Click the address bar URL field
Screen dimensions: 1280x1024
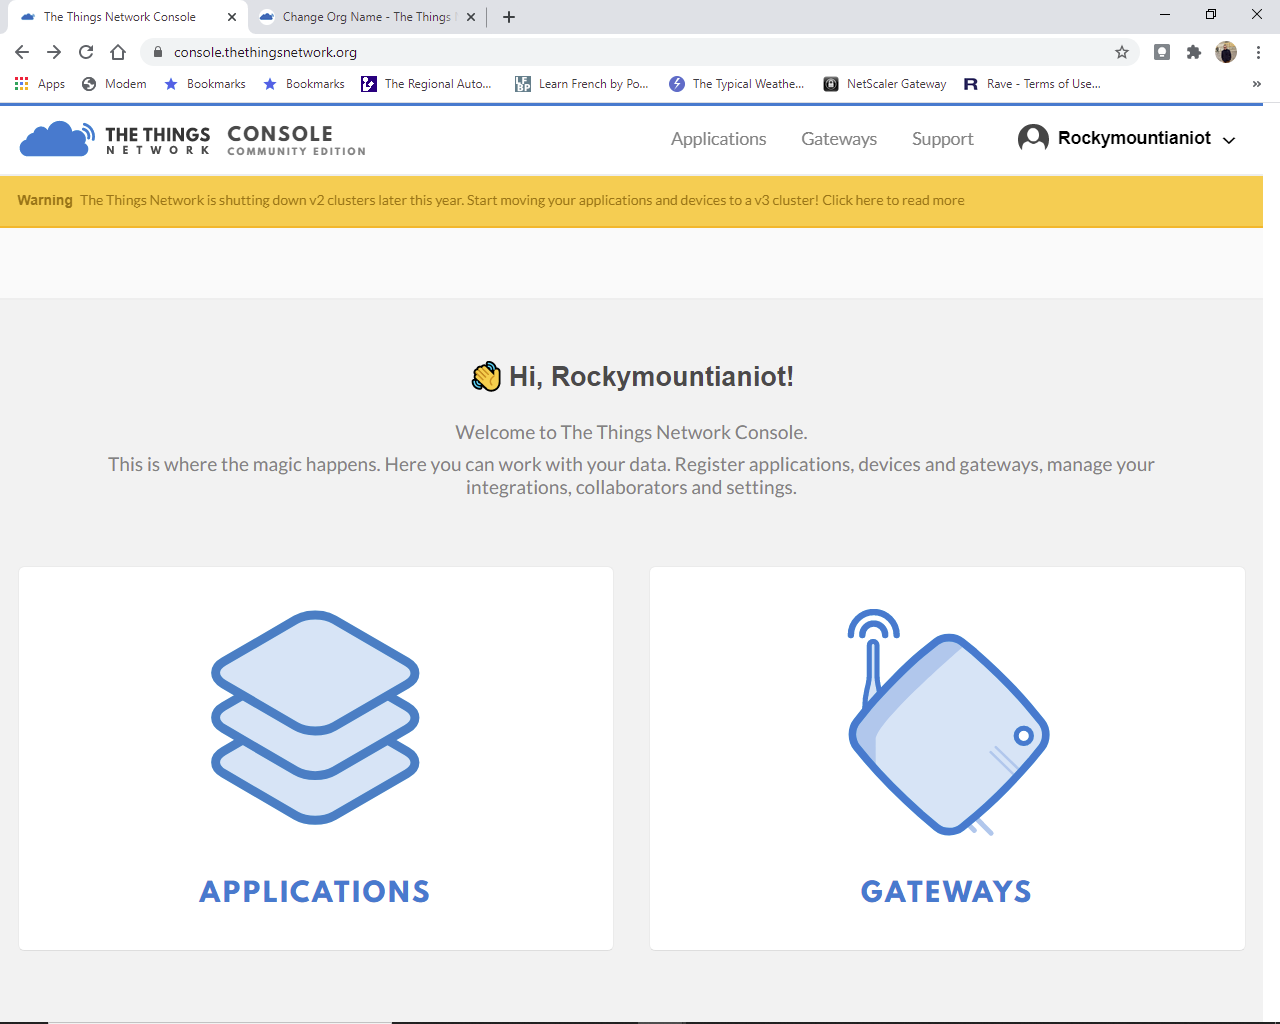coord(600,52)
